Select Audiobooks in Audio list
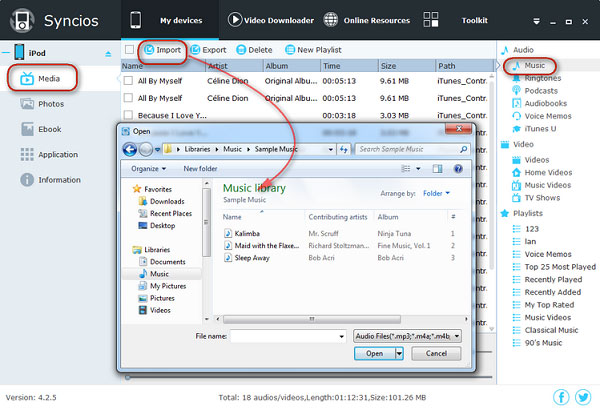 pyautogui.click(x=539, y=103)
